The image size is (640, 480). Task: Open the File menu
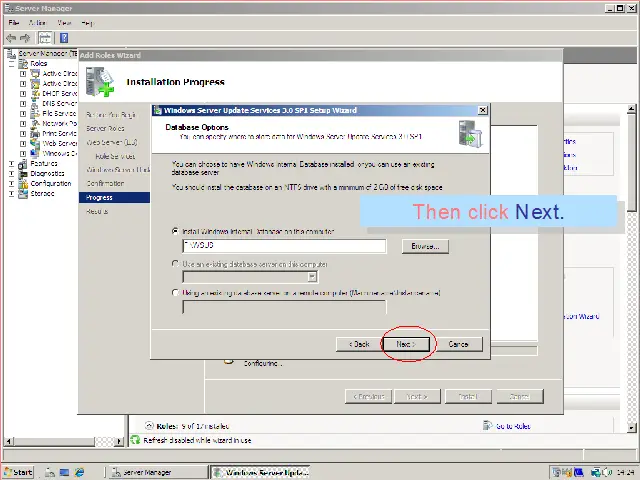pyautogui.click(x=13, y=23)
